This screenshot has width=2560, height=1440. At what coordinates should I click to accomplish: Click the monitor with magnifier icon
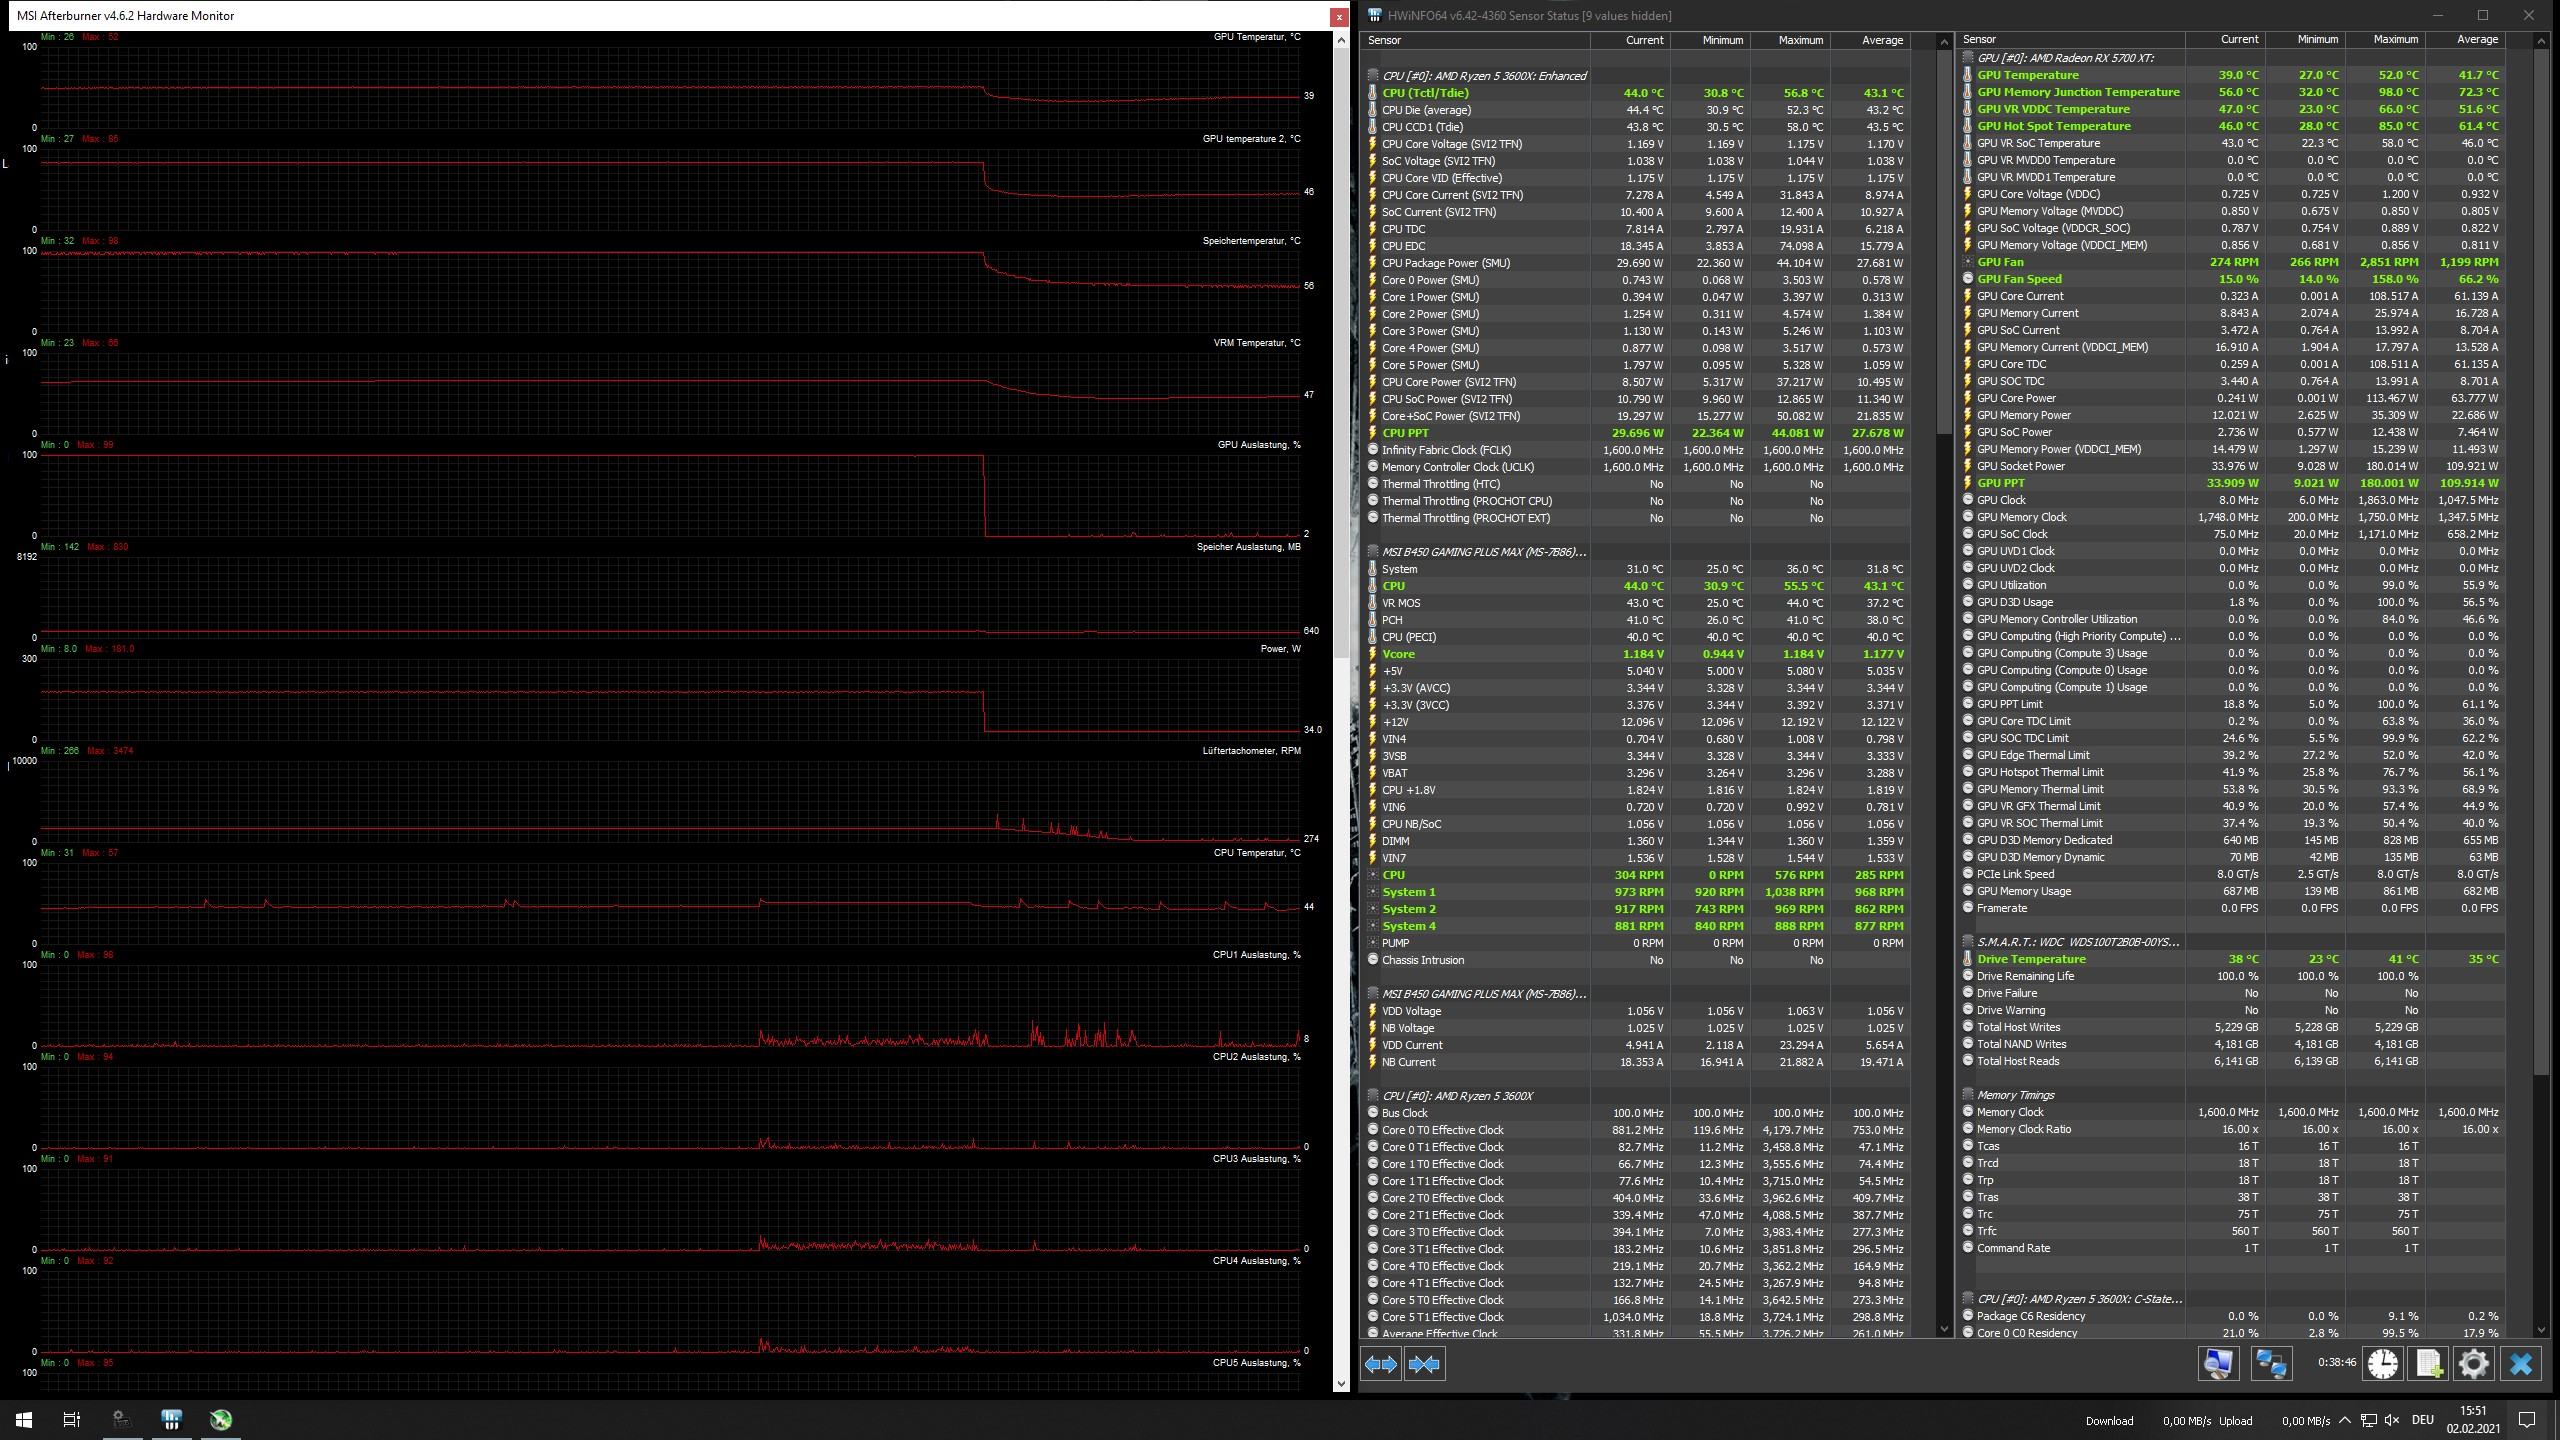click(2218, 1364)
